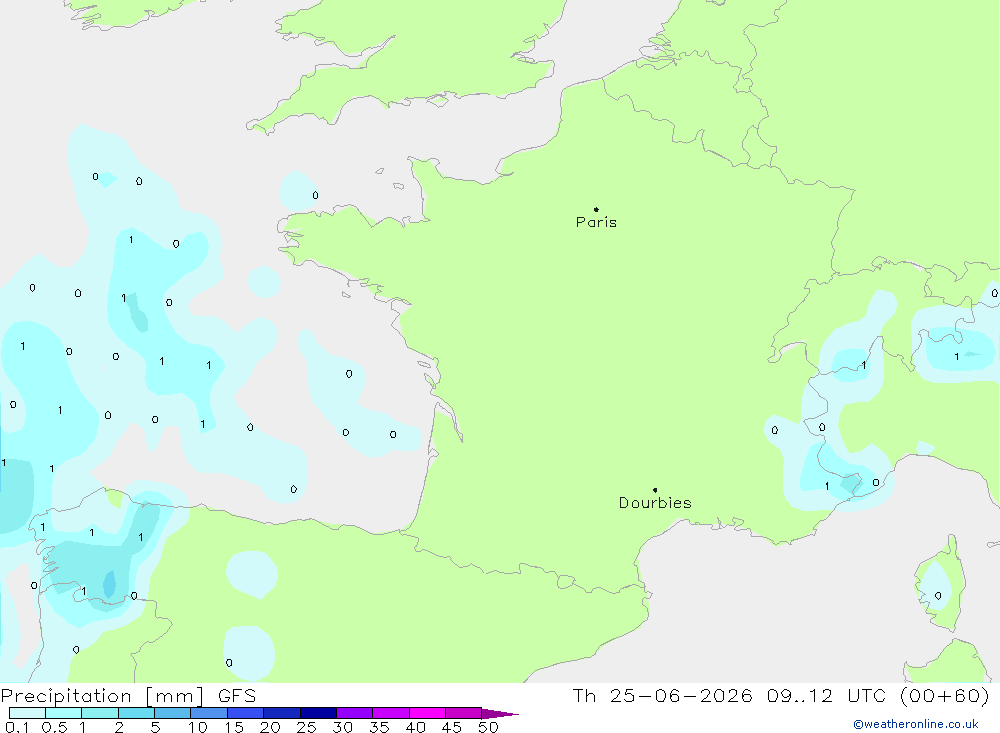1000x733 pixels.
Task: Click the "Th 25-06-2026" date text
Action: tap(662, 696)
